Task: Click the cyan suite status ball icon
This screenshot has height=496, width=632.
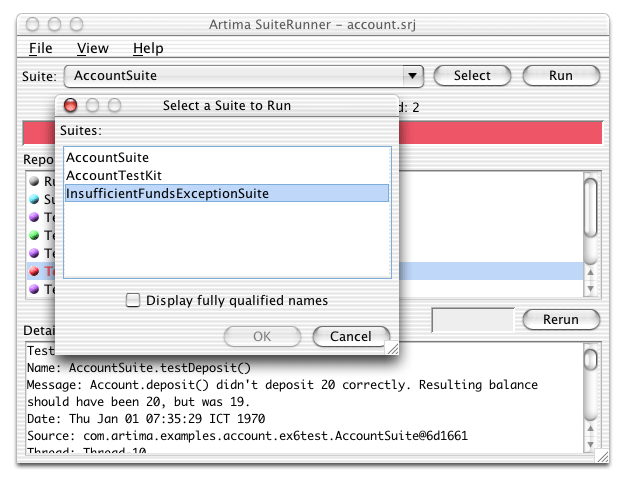Action: pyautogui.click(x=34, y=199)
